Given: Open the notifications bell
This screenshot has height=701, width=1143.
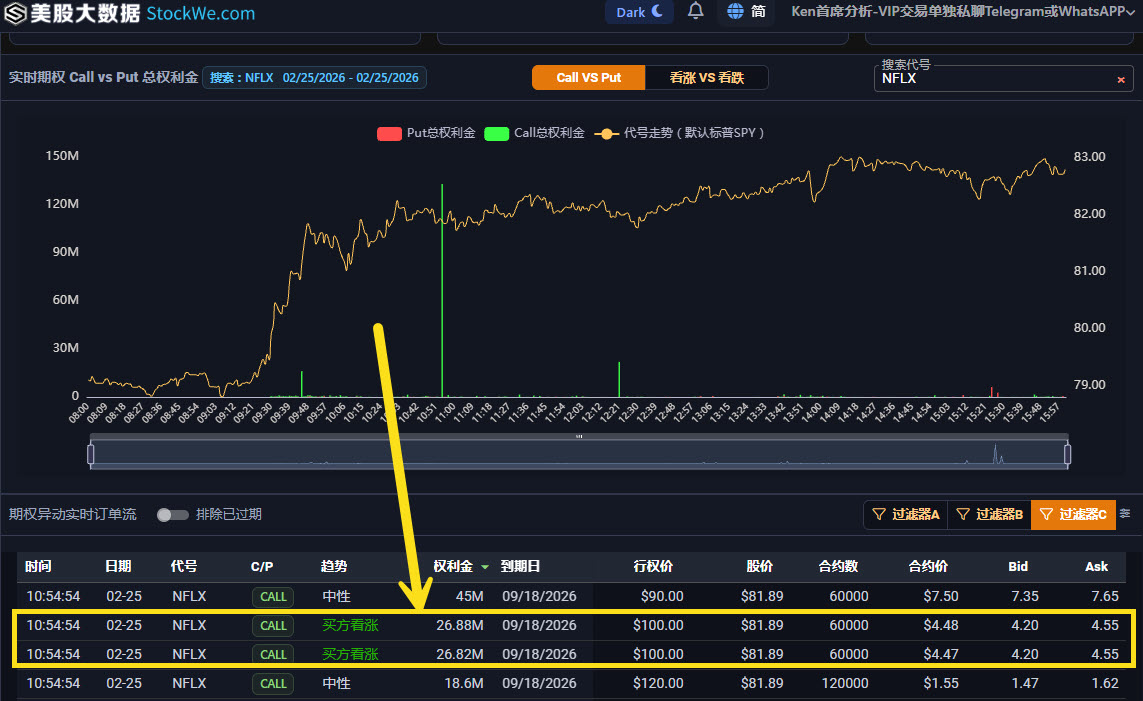Looking at the screenshot, I should point(696,12).
